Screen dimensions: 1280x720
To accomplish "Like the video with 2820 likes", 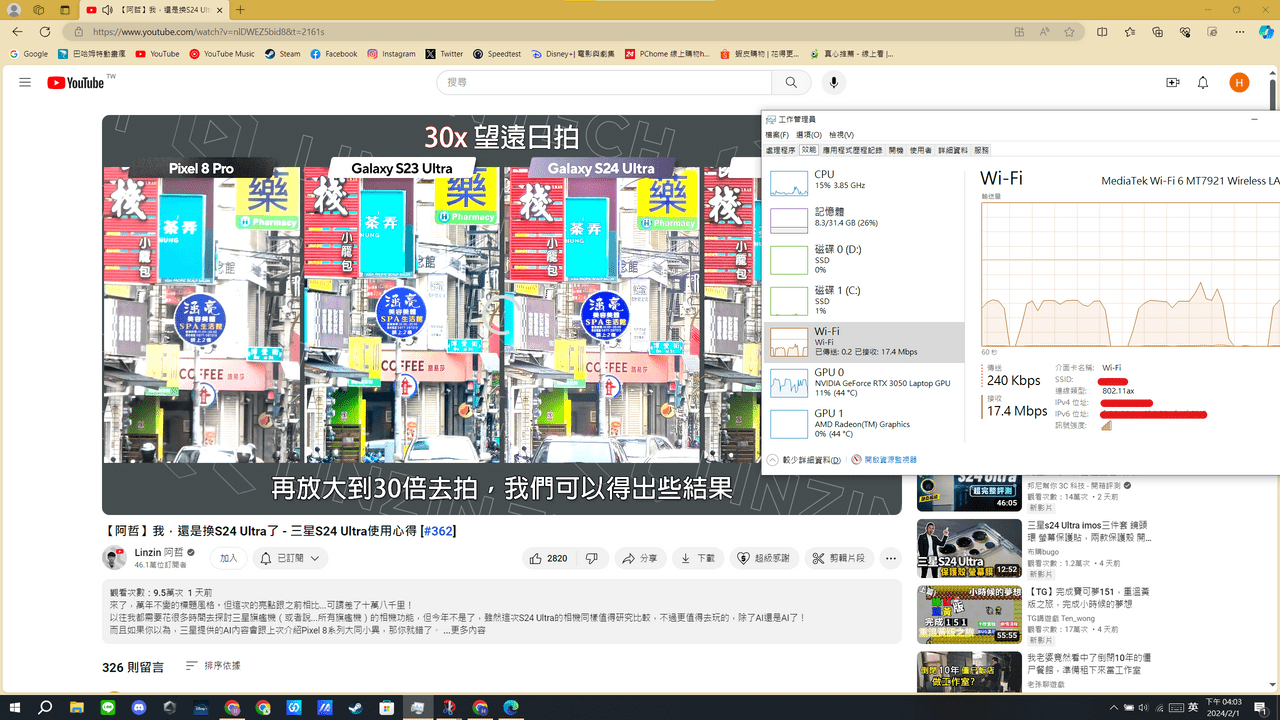I will tap(549, 558).
